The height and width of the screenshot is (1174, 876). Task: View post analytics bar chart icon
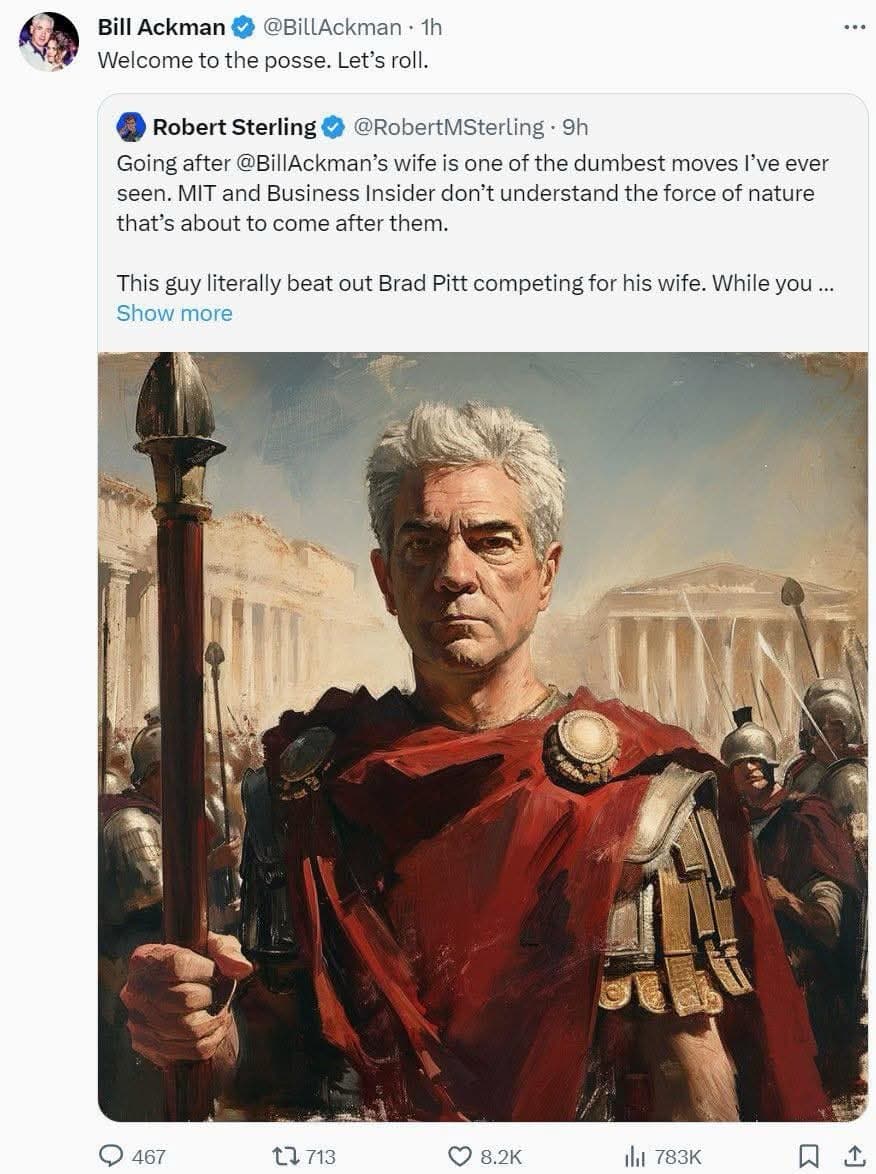635,1156
